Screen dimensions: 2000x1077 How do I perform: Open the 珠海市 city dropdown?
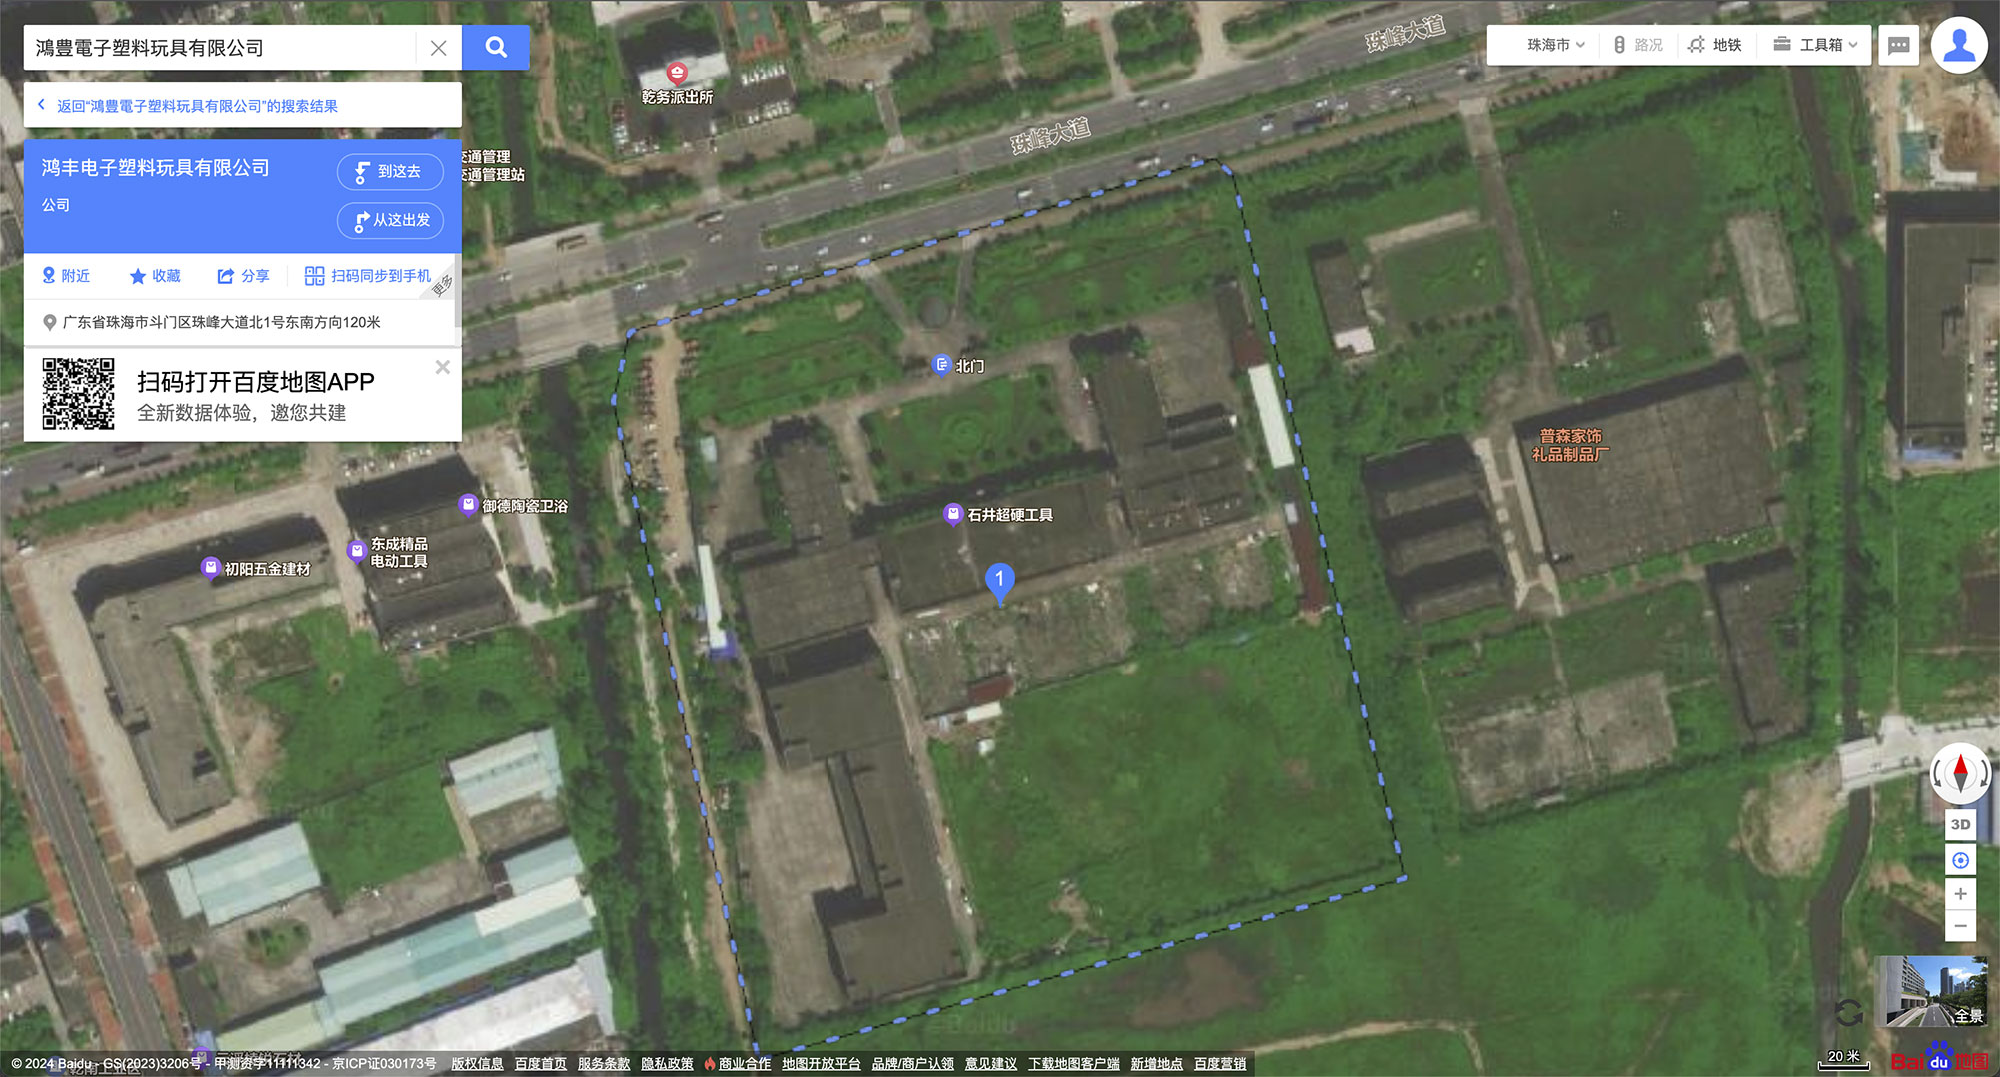tap(1555, 45)
